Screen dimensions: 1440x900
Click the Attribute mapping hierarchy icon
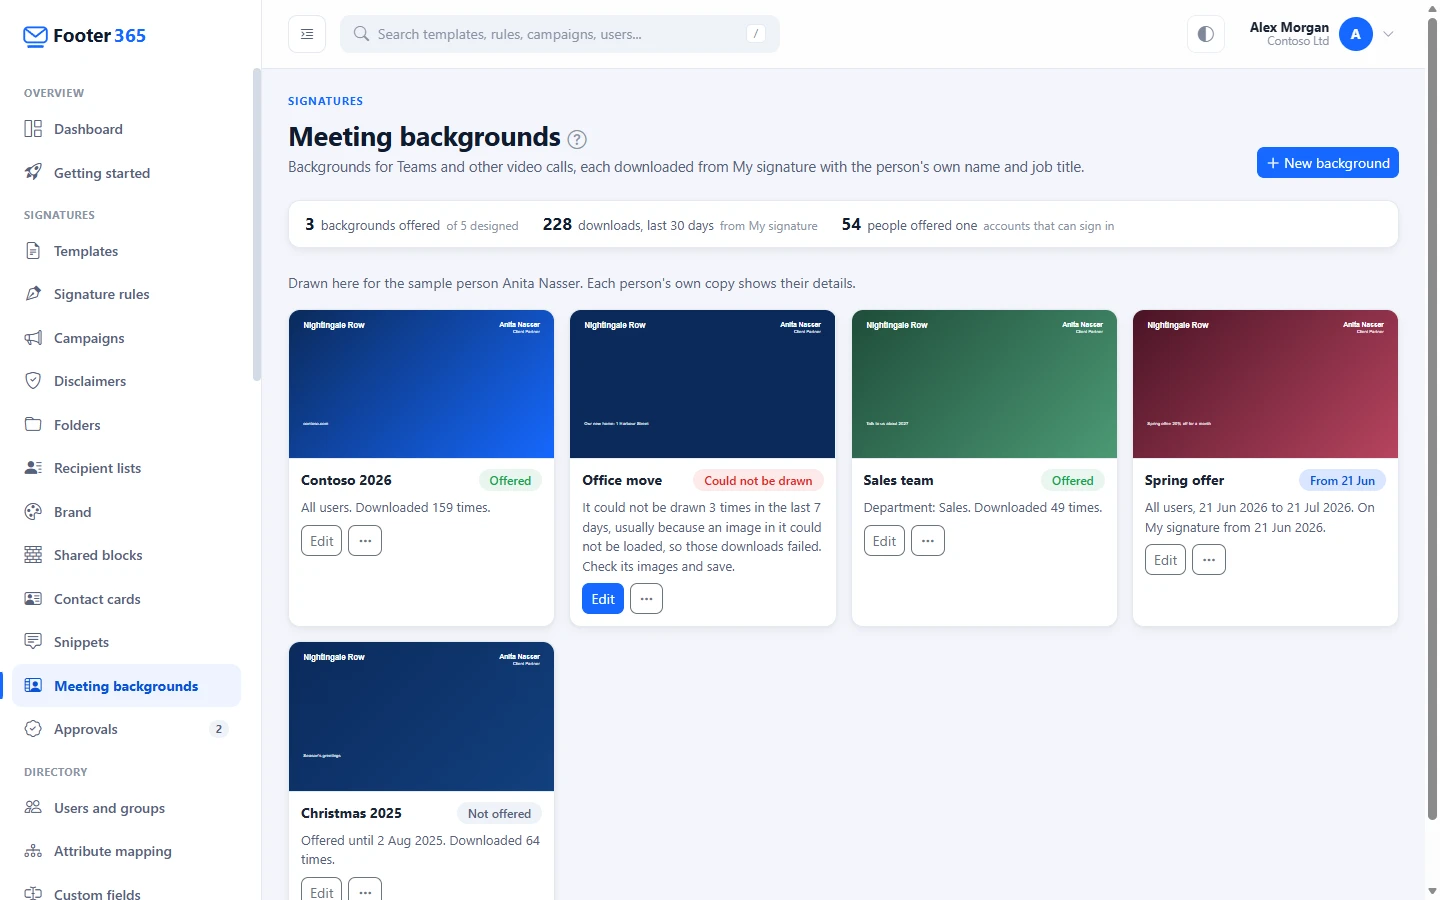(33, 851)
